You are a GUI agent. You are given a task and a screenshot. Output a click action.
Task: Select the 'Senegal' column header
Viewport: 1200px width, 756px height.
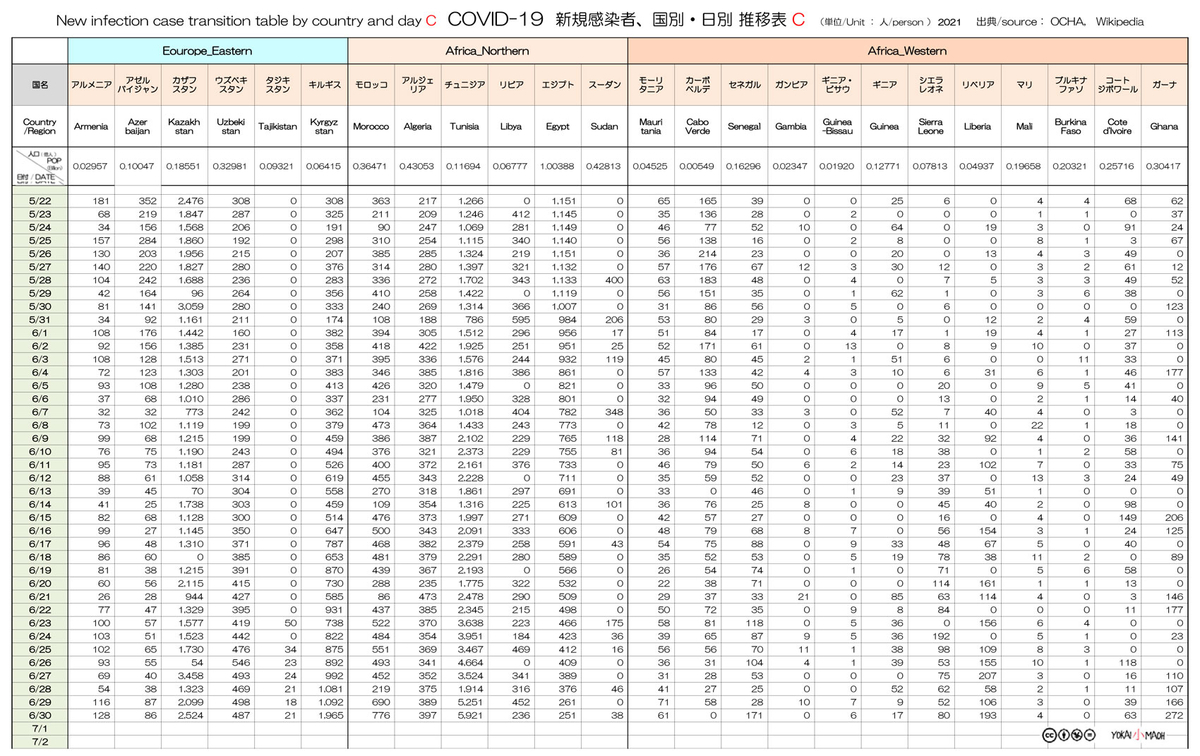(743, 127)
